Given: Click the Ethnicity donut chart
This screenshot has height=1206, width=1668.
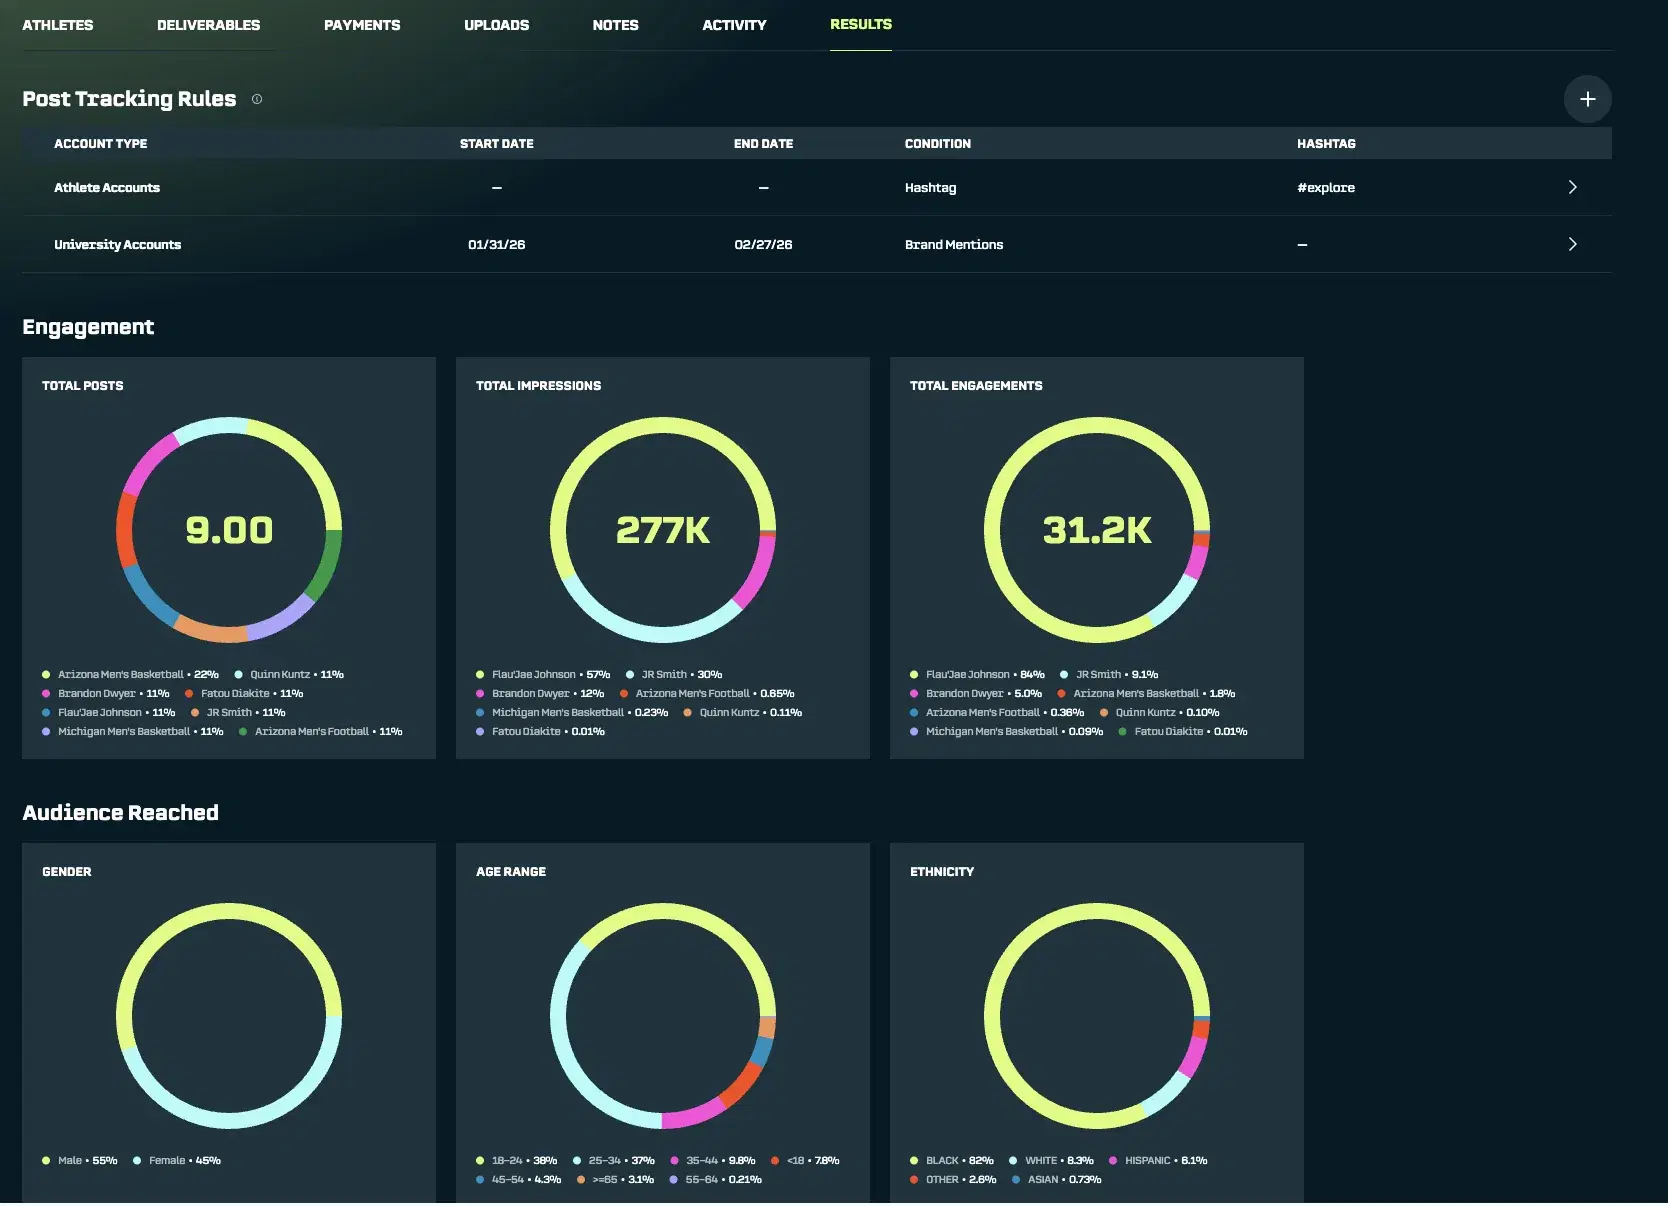Looking at the screenshot, I should pyautogui.click(x=1097, y=1016).
